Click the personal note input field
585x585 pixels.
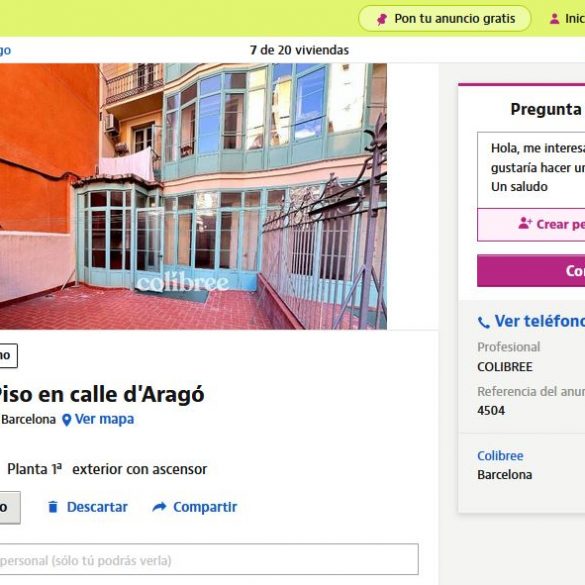point(209,559)
